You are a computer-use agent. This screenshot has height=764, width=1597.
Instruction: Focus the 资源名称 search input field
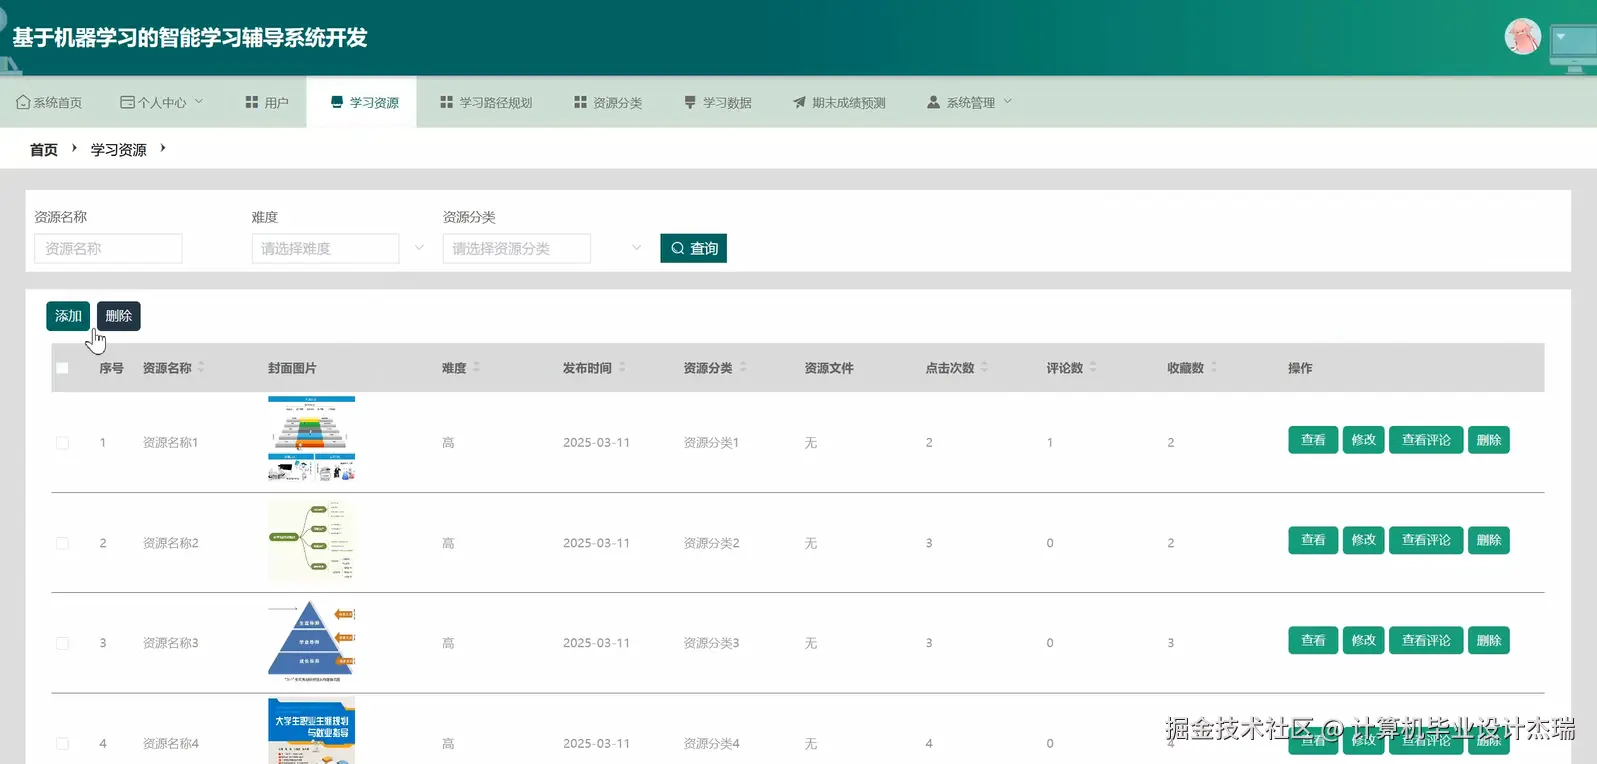click(x=108, y=248)
